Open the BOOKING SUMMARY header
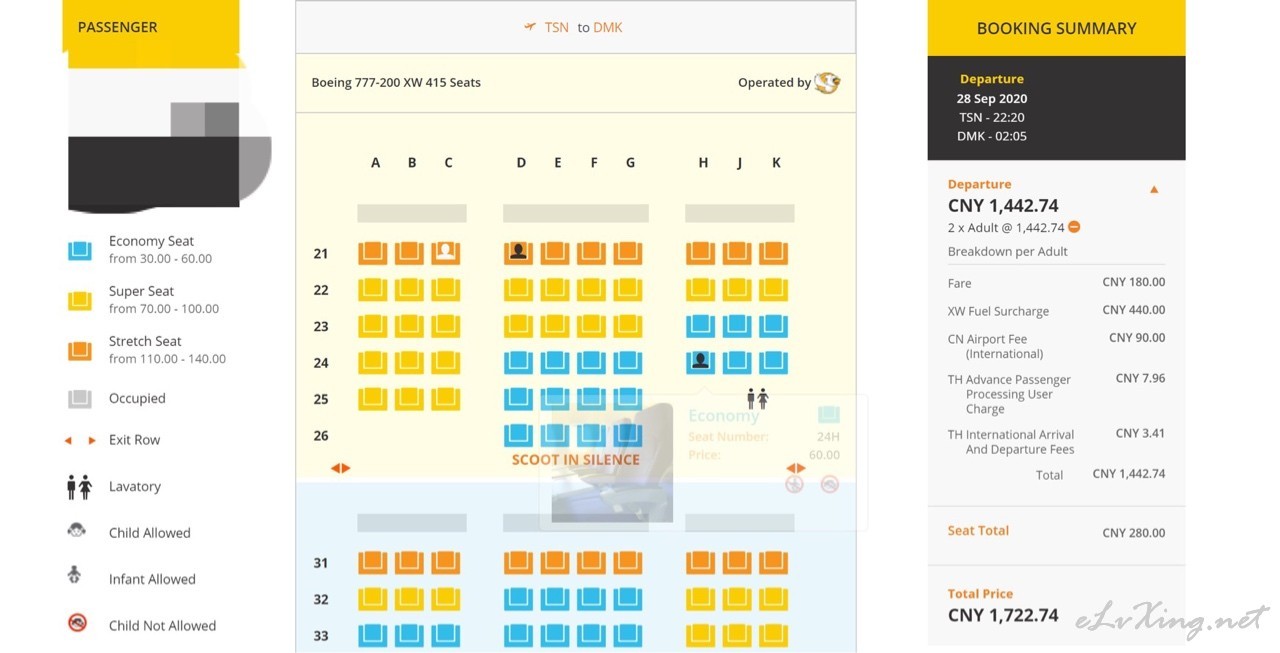This screenshot has width=1280, height=653. point(1056,28)
